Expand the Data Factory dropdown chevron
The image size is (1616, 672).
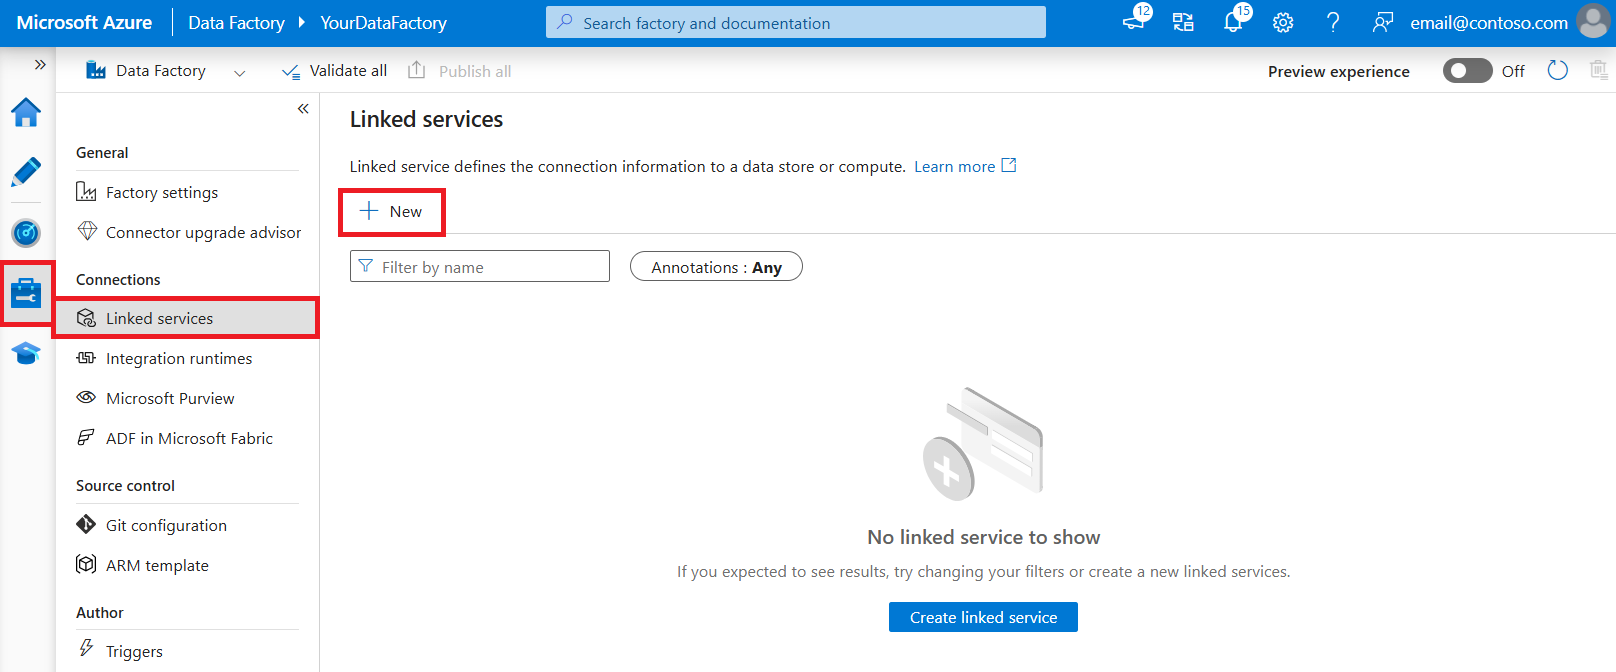click(x=239, y=72)
